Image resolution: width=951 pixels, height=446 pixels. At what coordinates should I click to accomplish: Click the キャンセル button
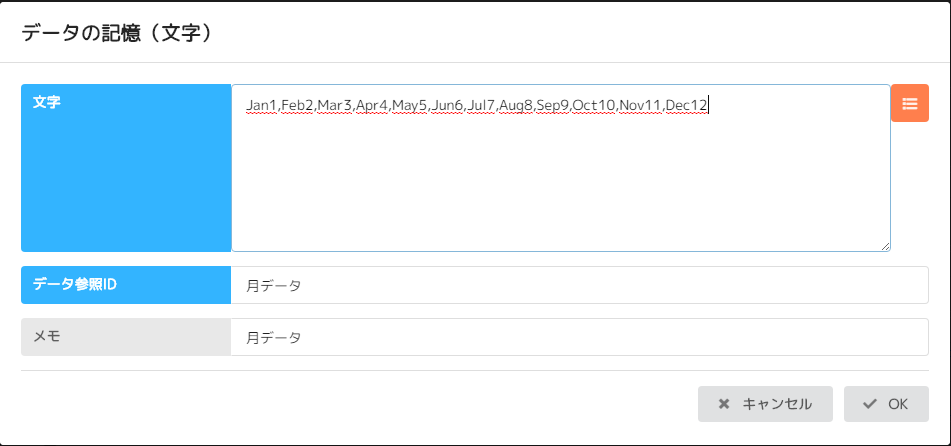765,404
